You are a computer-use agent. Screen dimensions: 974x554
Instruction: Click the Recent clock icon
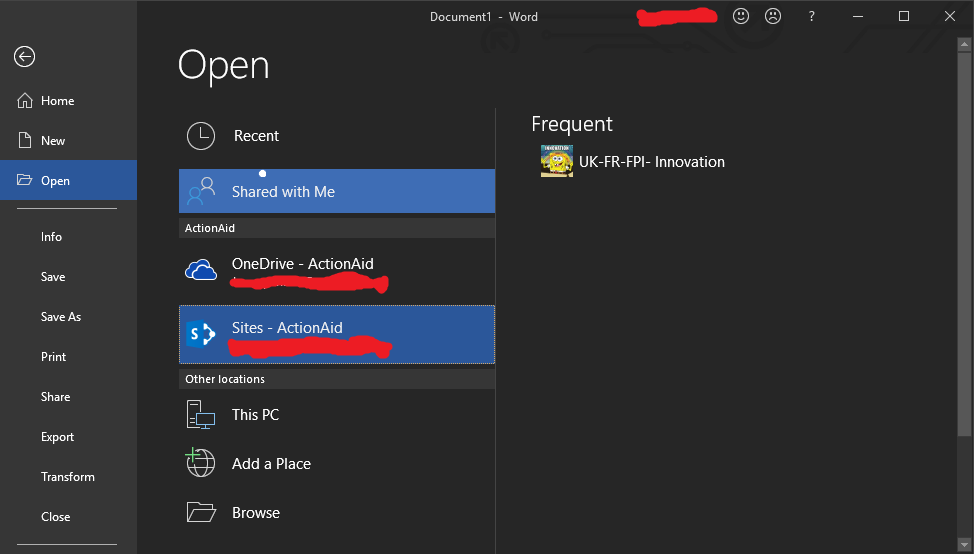[201, 136]
